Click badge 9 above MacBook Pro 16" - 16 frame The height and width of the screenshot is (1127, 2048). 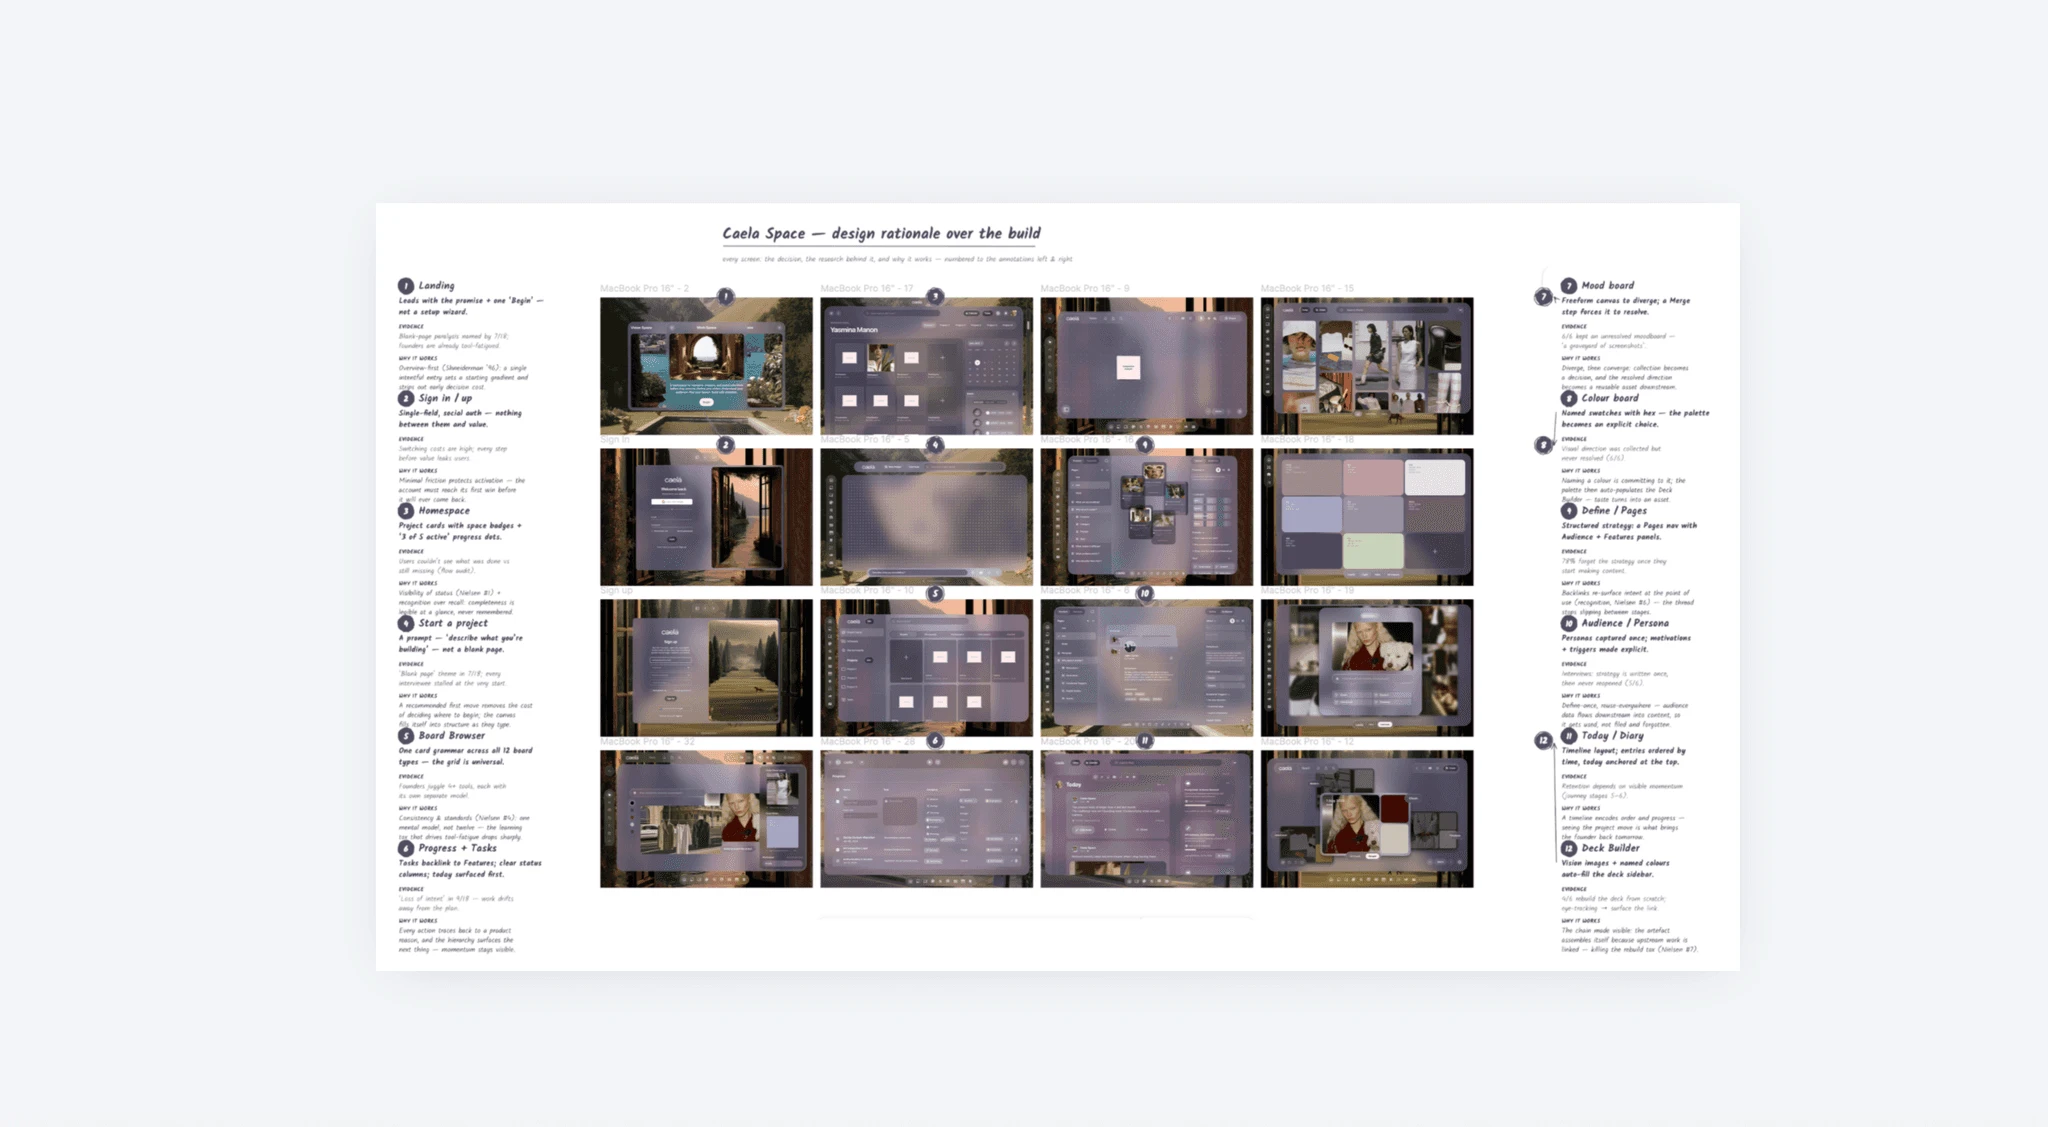point(1145,444)
